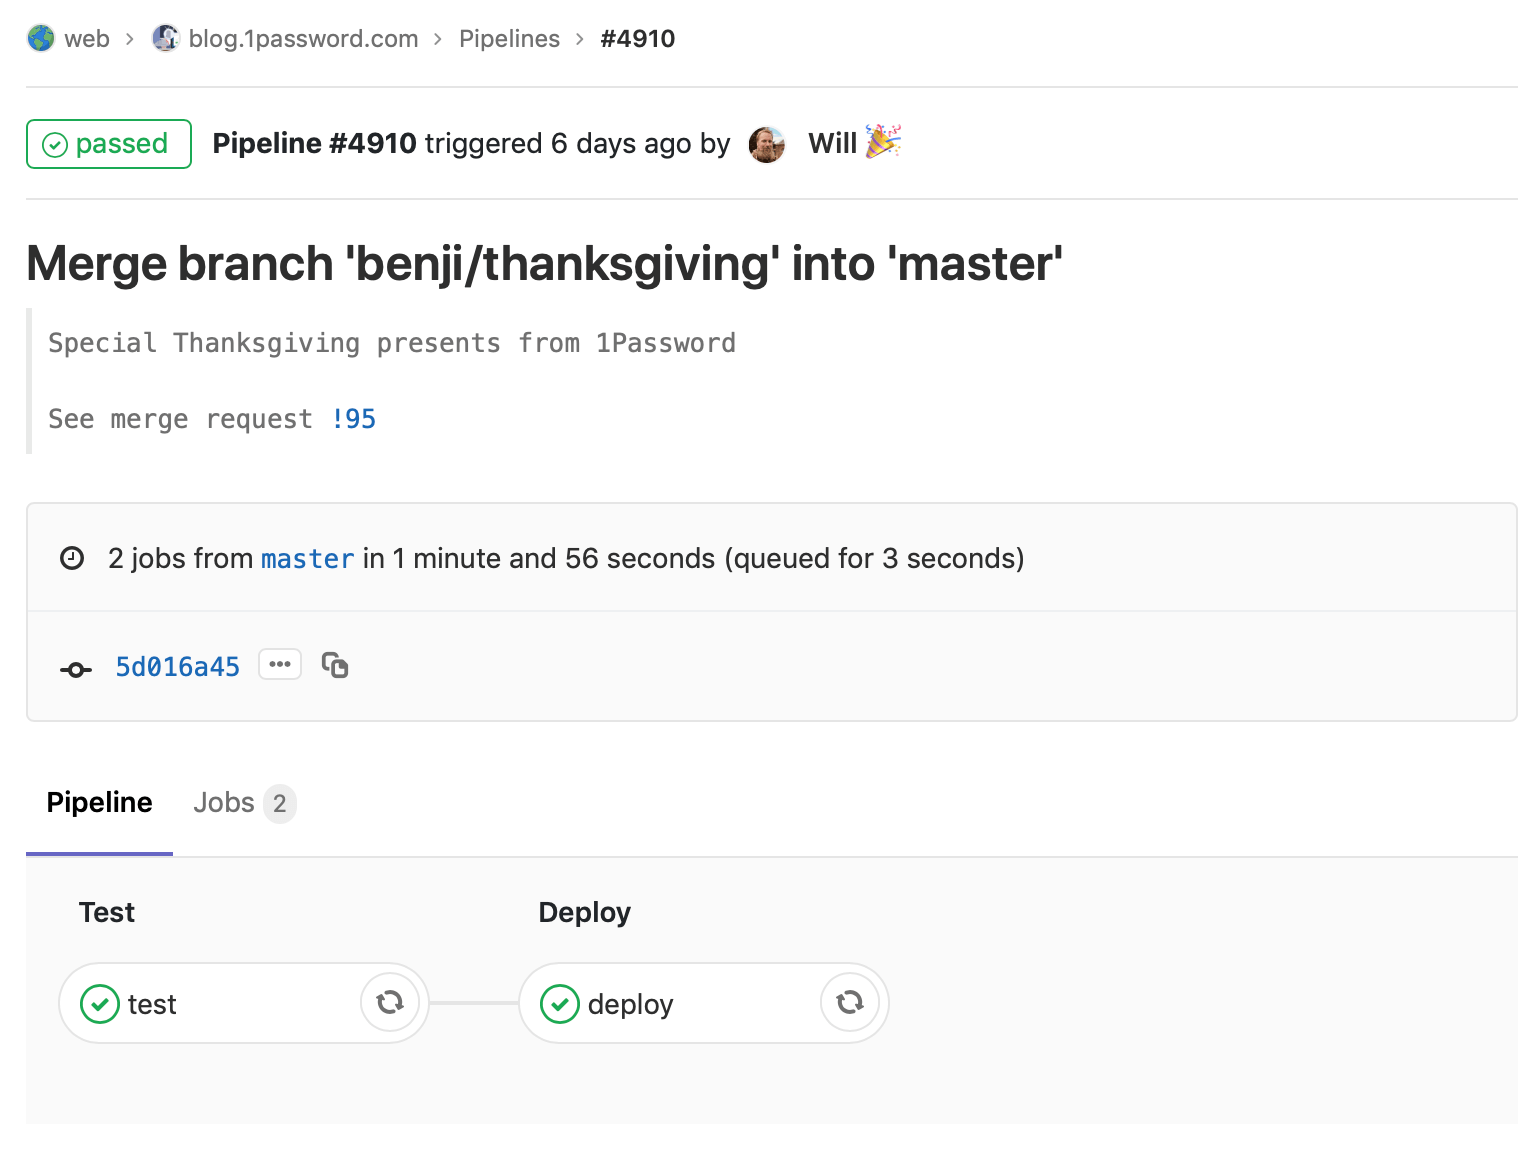
Task: Click the passed status badge
Action: pyautogui.click(x=108, y=144)
